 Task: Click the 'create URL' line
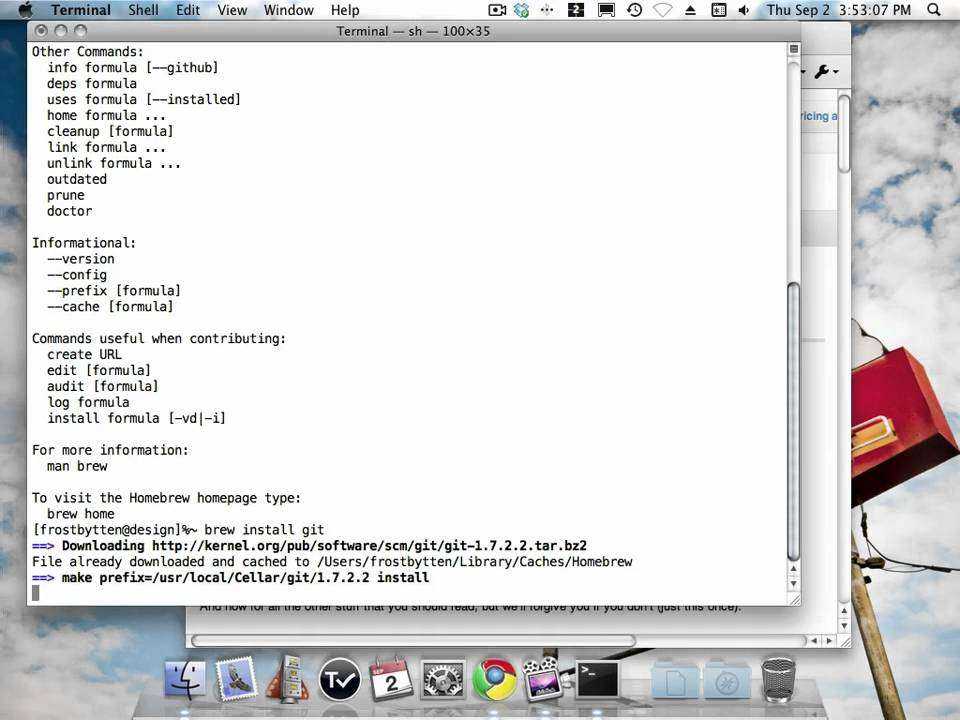84,354
